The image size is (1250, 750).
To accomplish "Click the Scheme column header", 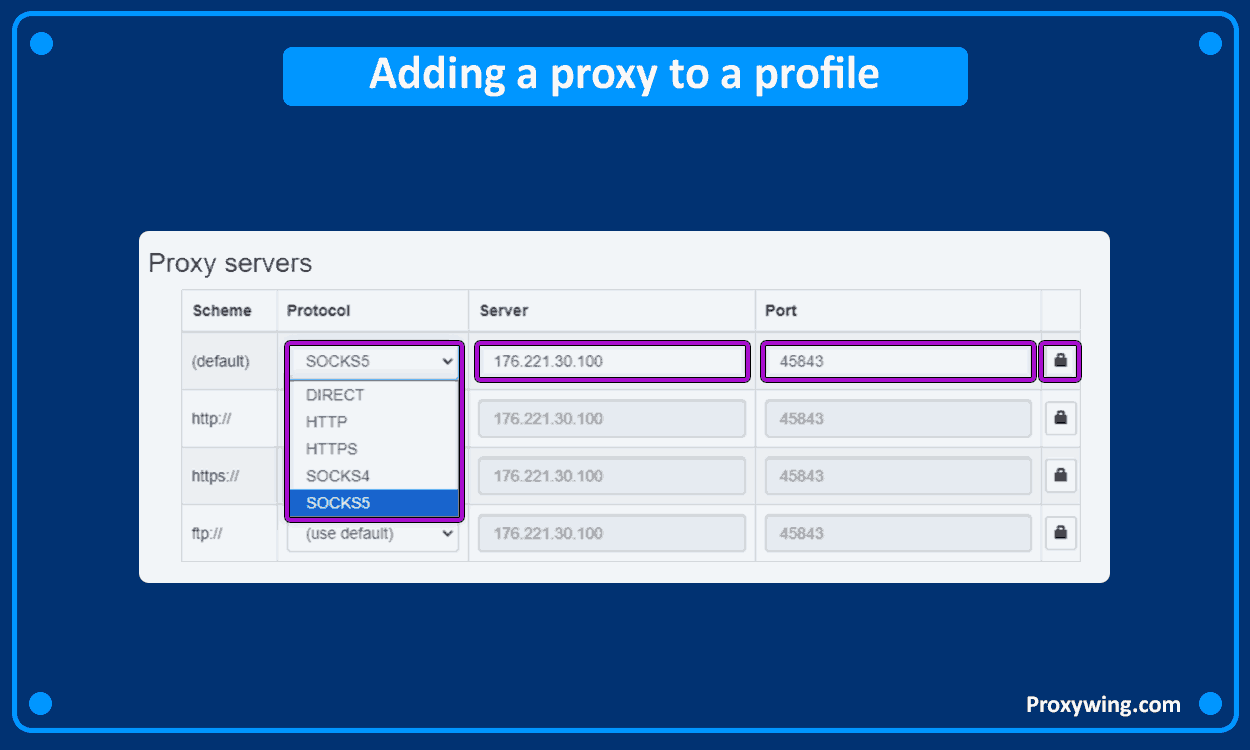I will point(222,311).
